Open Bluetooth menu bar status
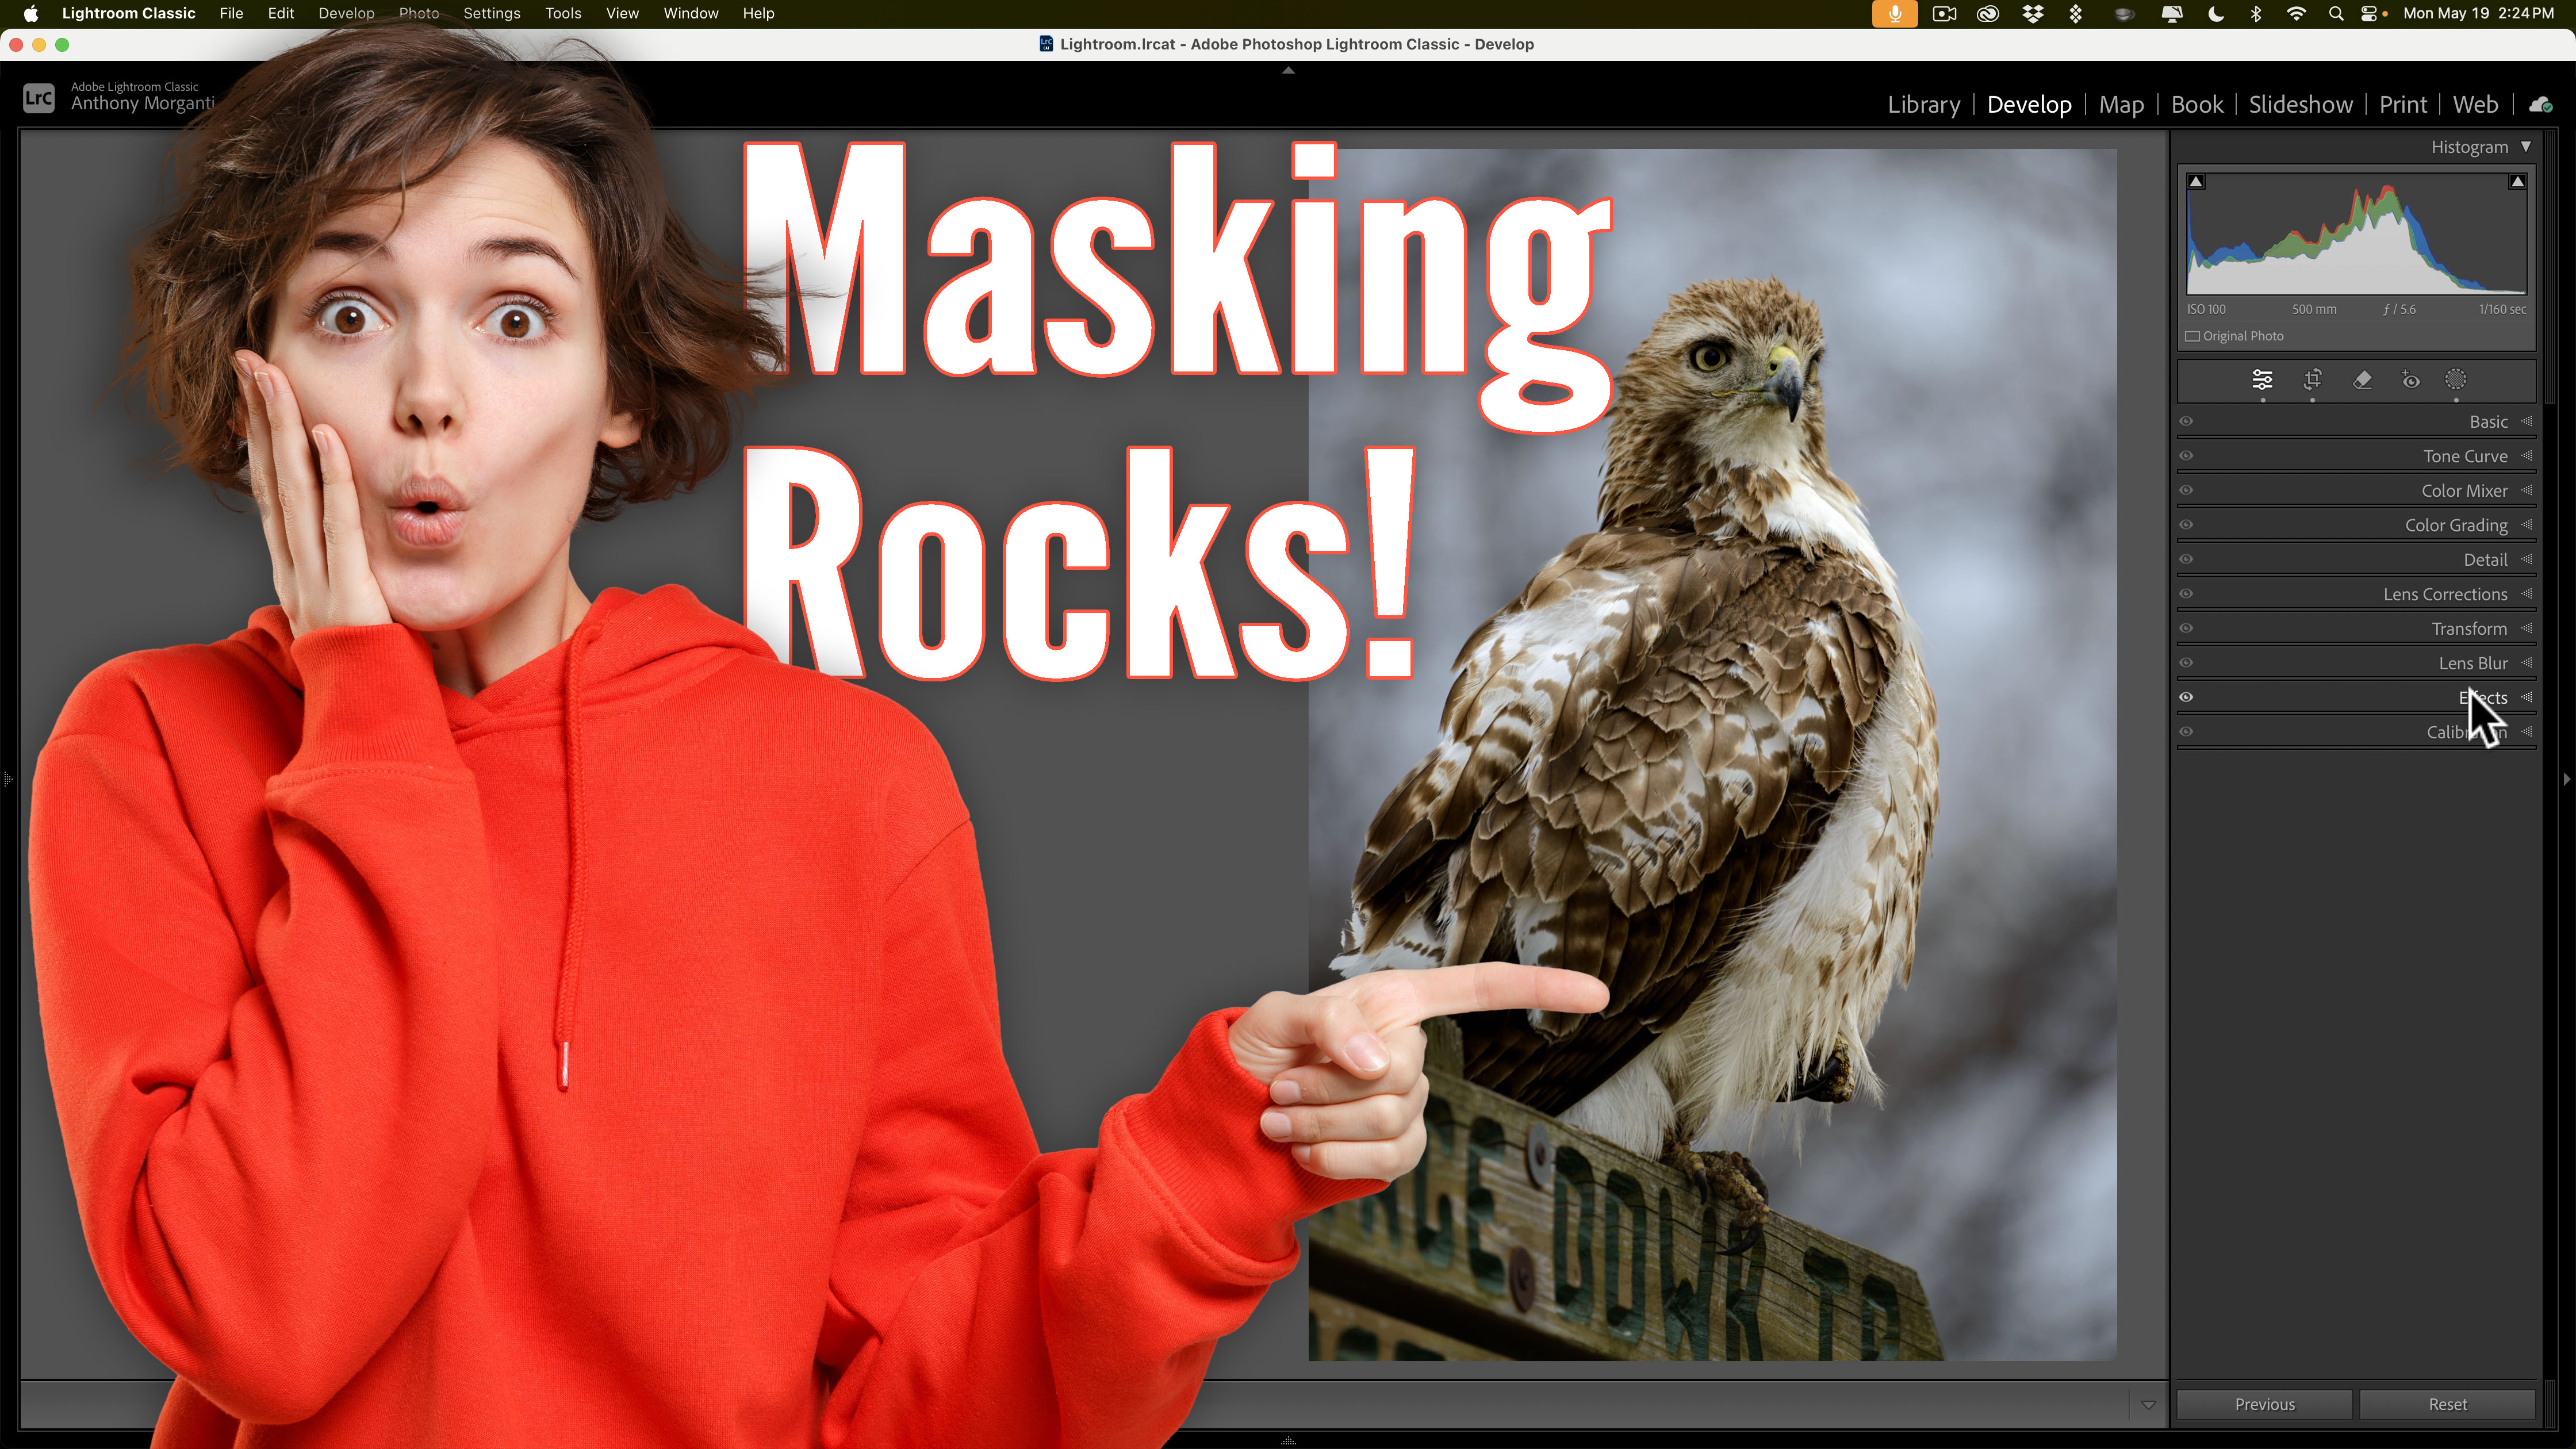Viewport: 2576px width, 1449px height. click(2256, 14)
